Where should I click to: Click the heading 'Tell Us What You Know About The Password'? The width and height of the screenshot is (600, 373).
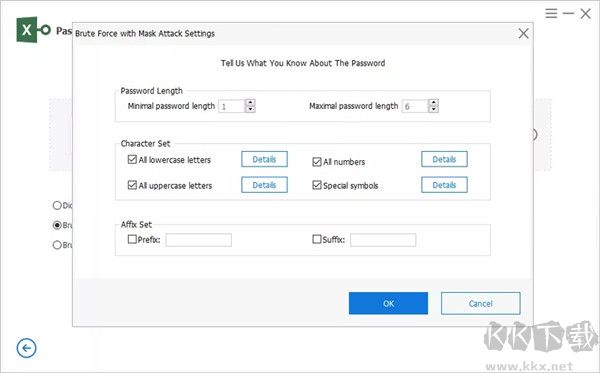(x=303, y=63)
